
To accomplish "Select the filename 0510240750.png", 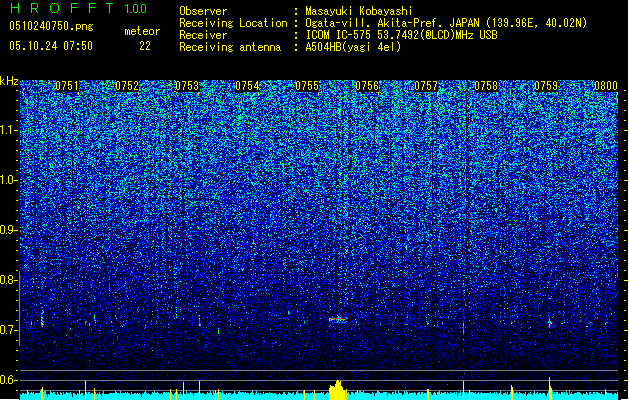I will point(51,26).
